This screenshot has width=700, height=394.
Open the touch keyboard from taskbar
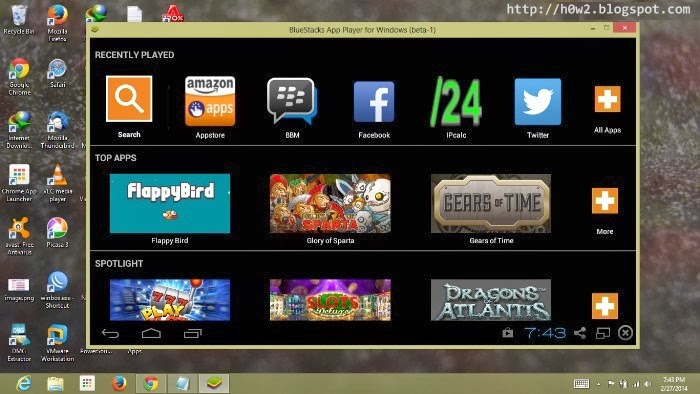(581, 383)
